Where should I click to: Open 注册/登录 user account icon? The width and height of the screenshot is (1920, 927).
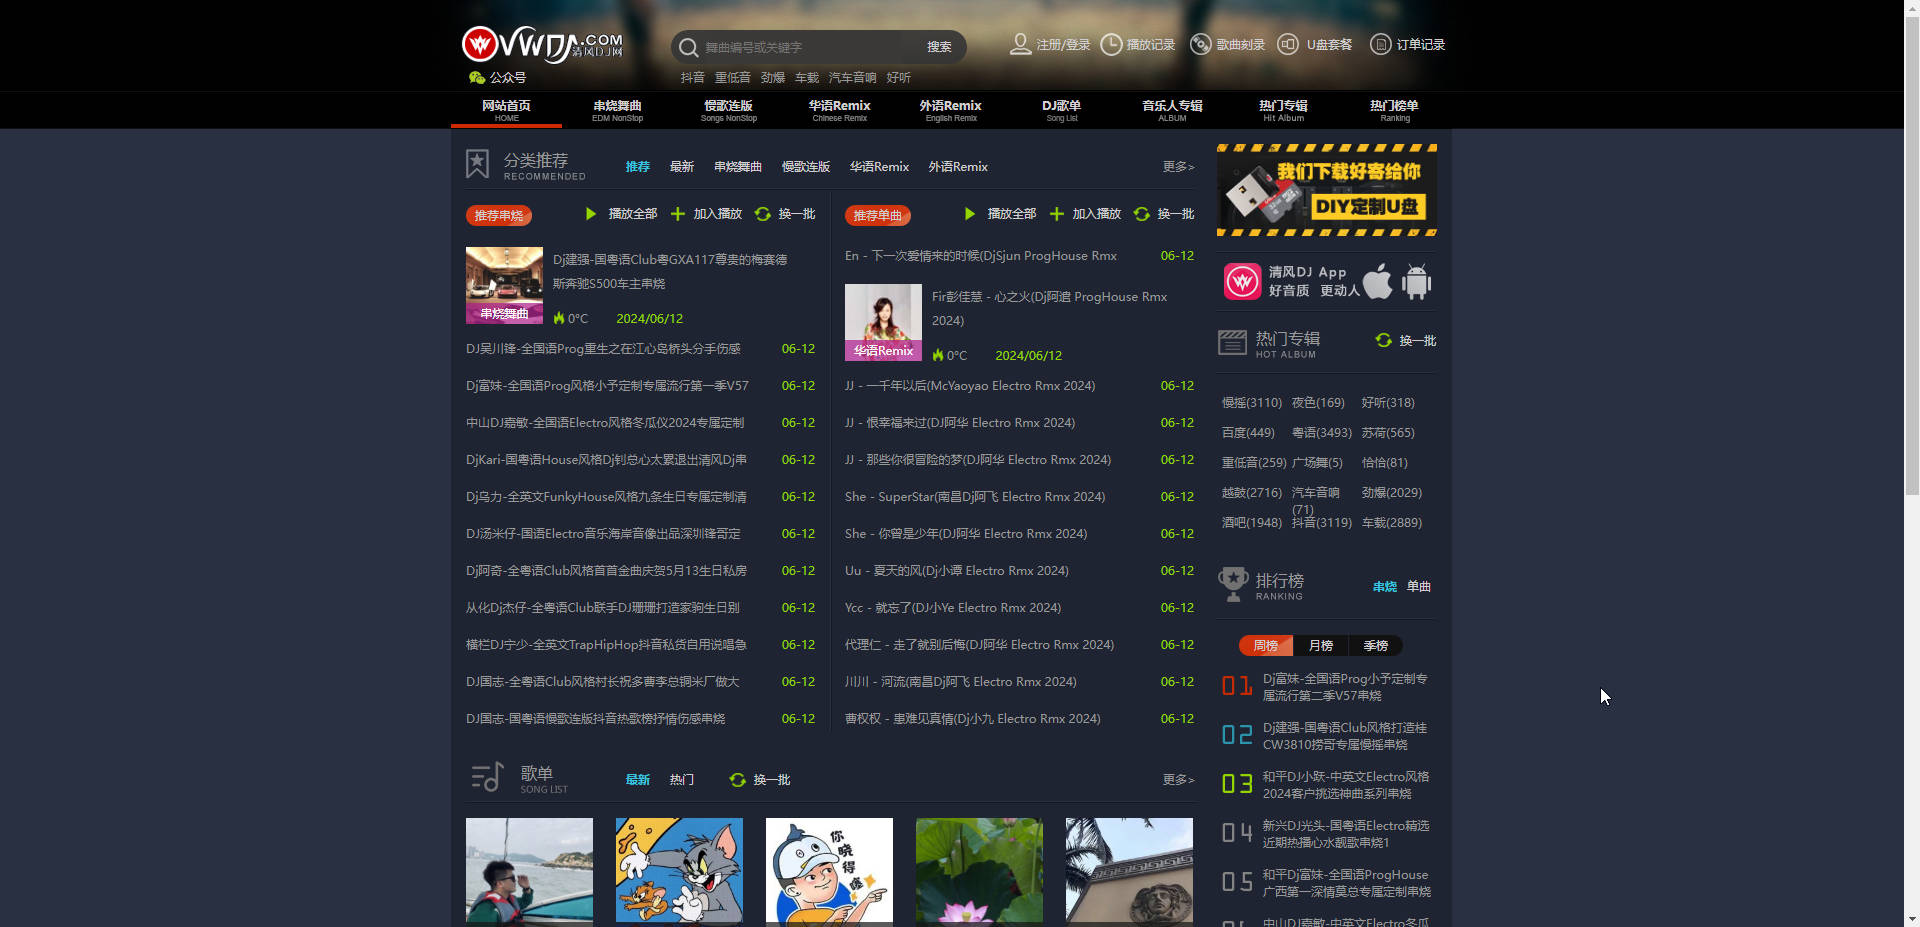(1020, 44)
